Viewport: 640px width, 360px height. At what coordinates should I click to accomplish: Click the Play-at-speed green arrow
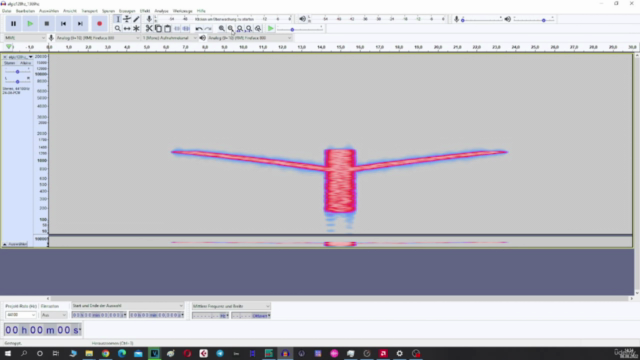click(271, 29)
